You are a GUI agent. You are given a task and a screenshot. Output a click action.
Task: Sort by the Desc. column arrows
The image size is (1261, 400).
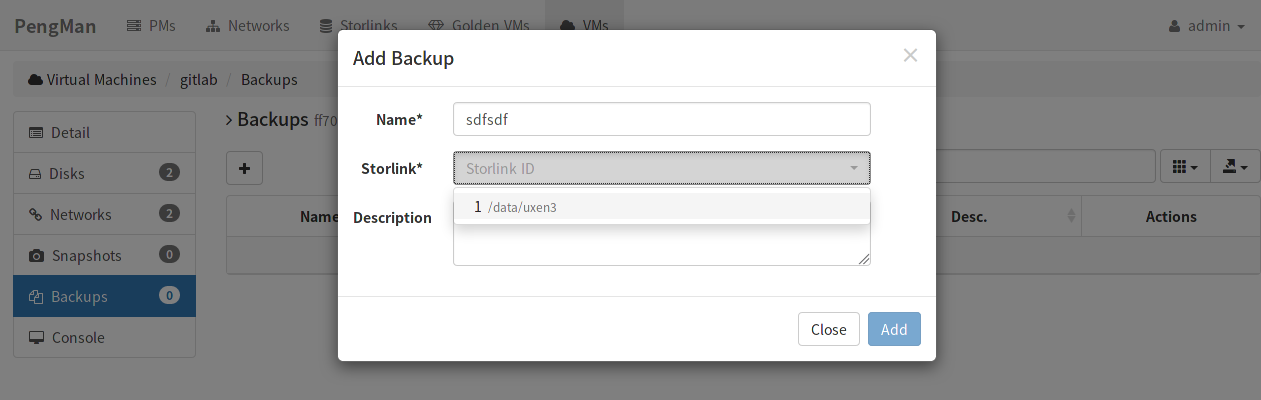click(x=1072, y=216)
